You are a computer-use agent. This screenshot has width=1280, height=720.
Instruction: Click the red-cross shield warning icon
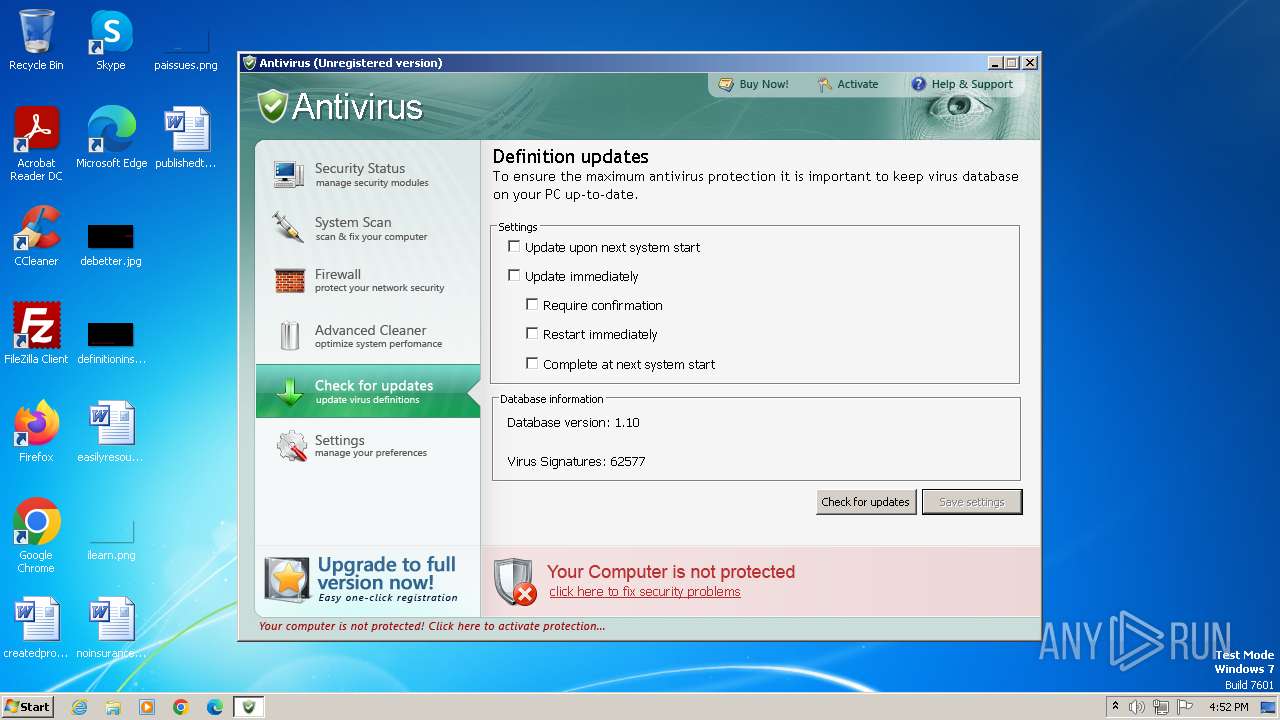pos(515,581)
